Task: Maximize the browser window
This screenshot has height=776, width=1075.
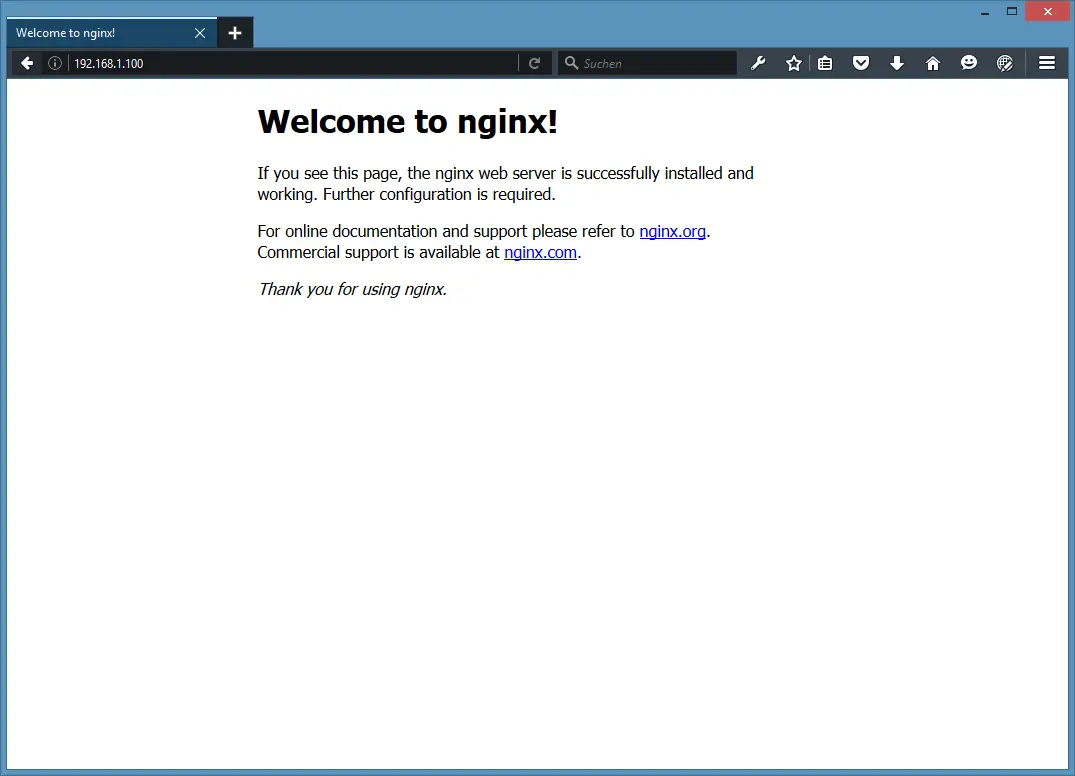Action: tap(1012, 11)
